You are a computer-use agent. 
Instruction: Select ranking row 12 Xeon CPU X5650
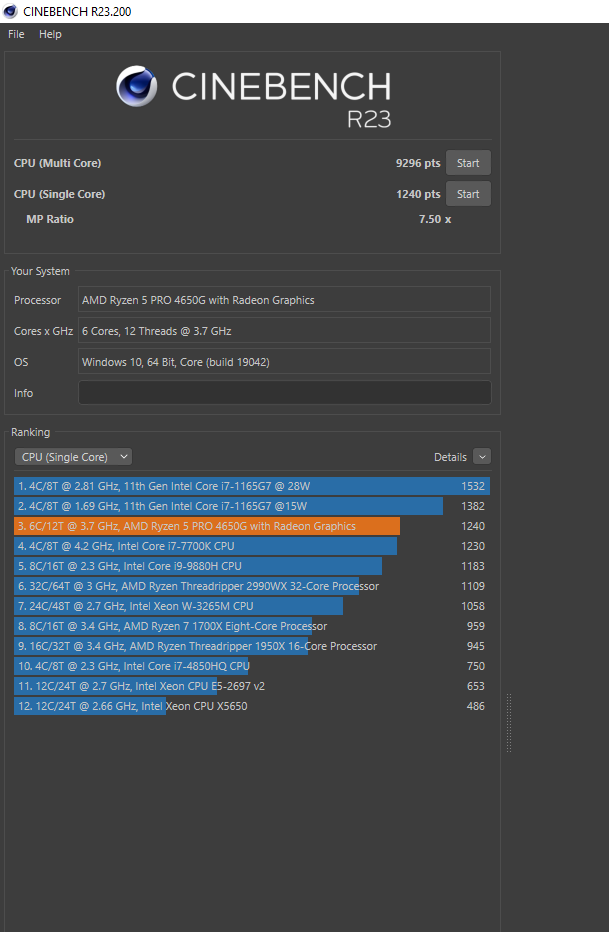(x=252, y=706)
